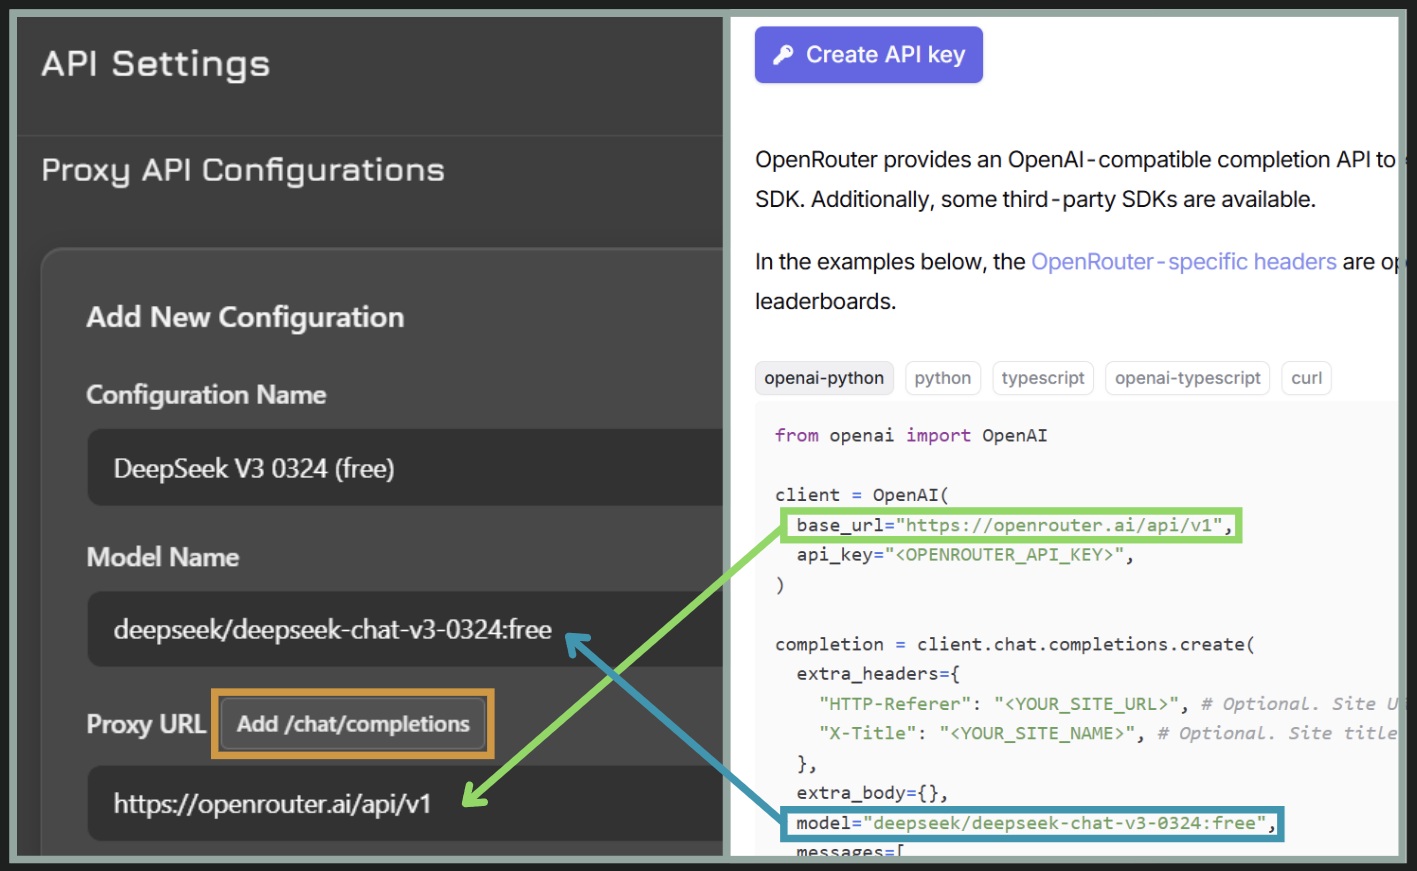Image resolution: width=1417 pixels, height=871 pixels.
Task: Focus the Configuration Name field with DeepSeek V3
Action: coord(400,468)
